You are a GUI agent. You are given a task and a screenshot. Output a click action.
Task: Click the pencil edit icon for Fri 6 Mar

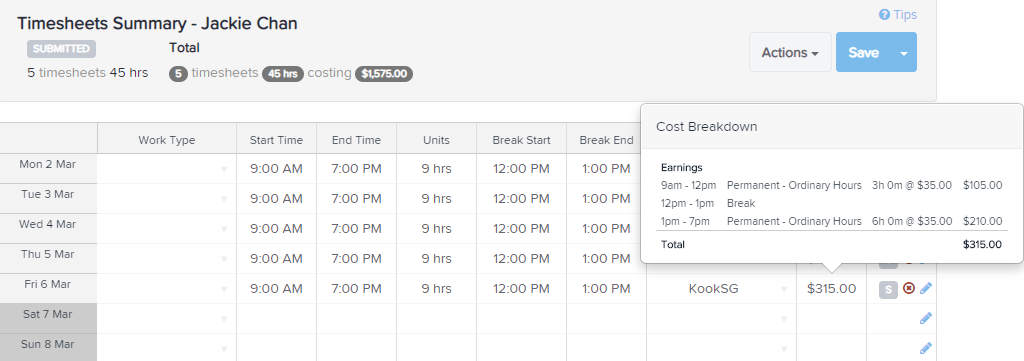[x=925, y=288]
